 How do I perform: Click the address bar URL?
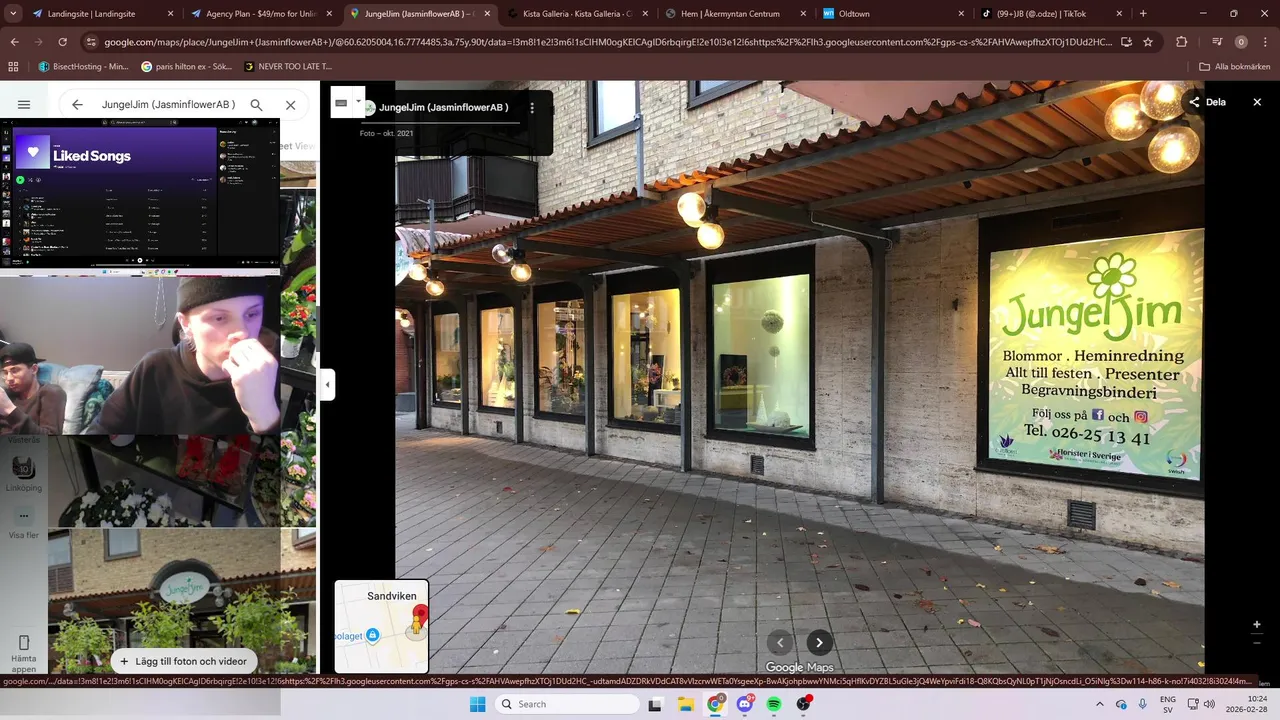tap(607, 42)
